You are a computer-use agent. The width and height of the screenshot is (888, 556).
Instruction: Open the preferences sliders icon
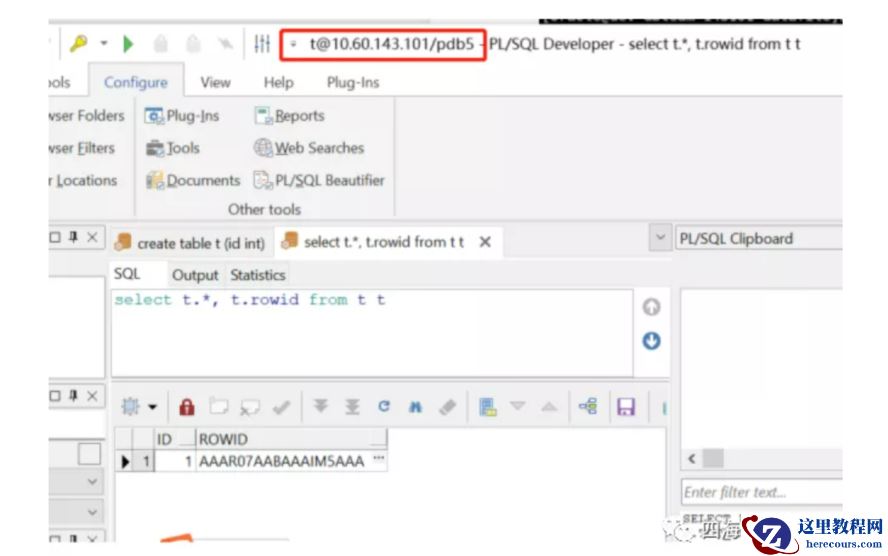tap(262, 44)
